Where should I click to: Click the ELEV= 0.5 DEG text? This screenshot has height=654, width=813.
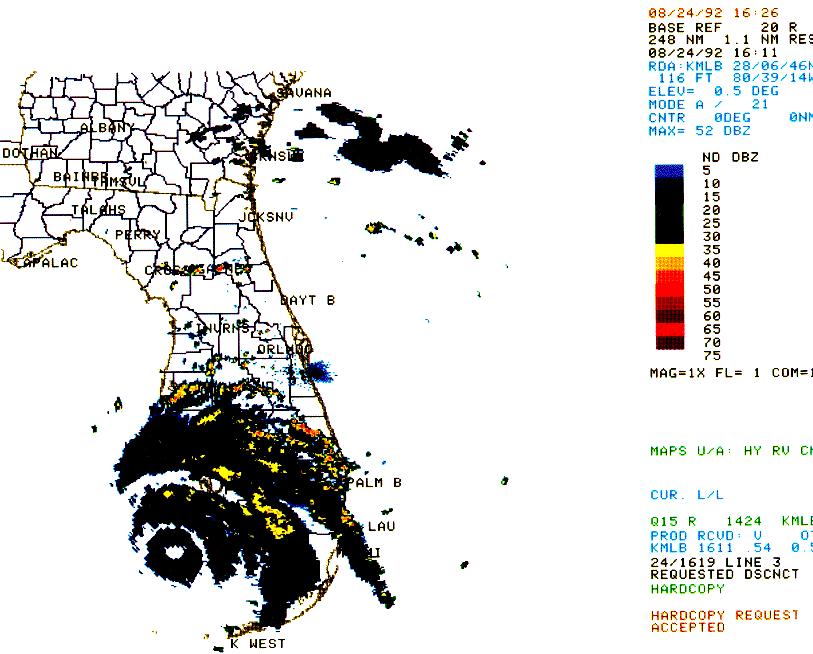pos(713,91)
